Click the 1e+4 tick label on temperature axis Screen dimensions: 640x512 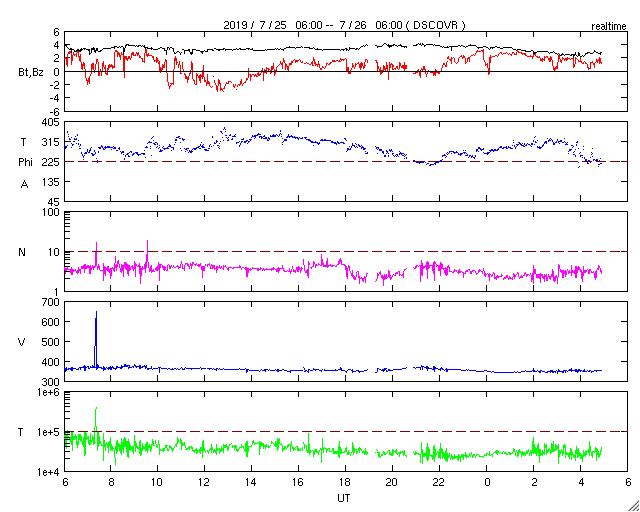48,472
